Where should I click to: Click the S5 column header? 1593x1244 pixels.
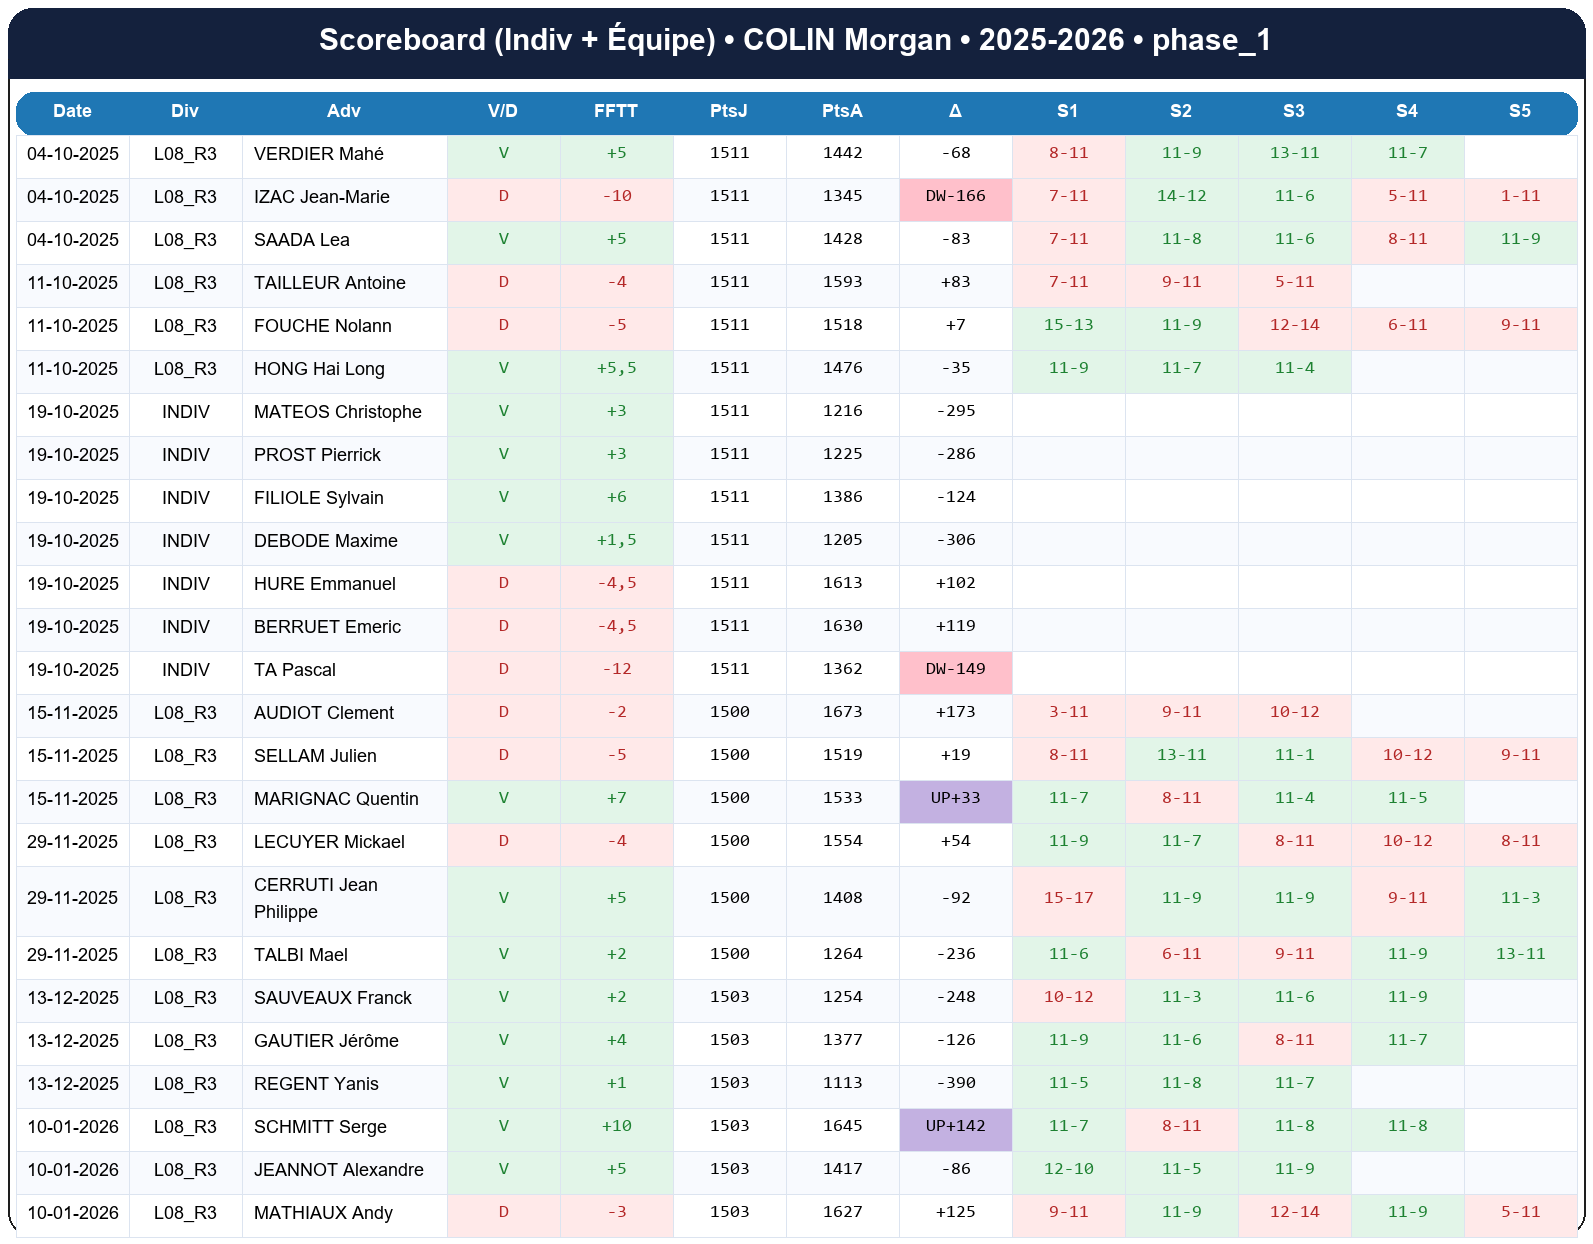[x=1519, y=111]
